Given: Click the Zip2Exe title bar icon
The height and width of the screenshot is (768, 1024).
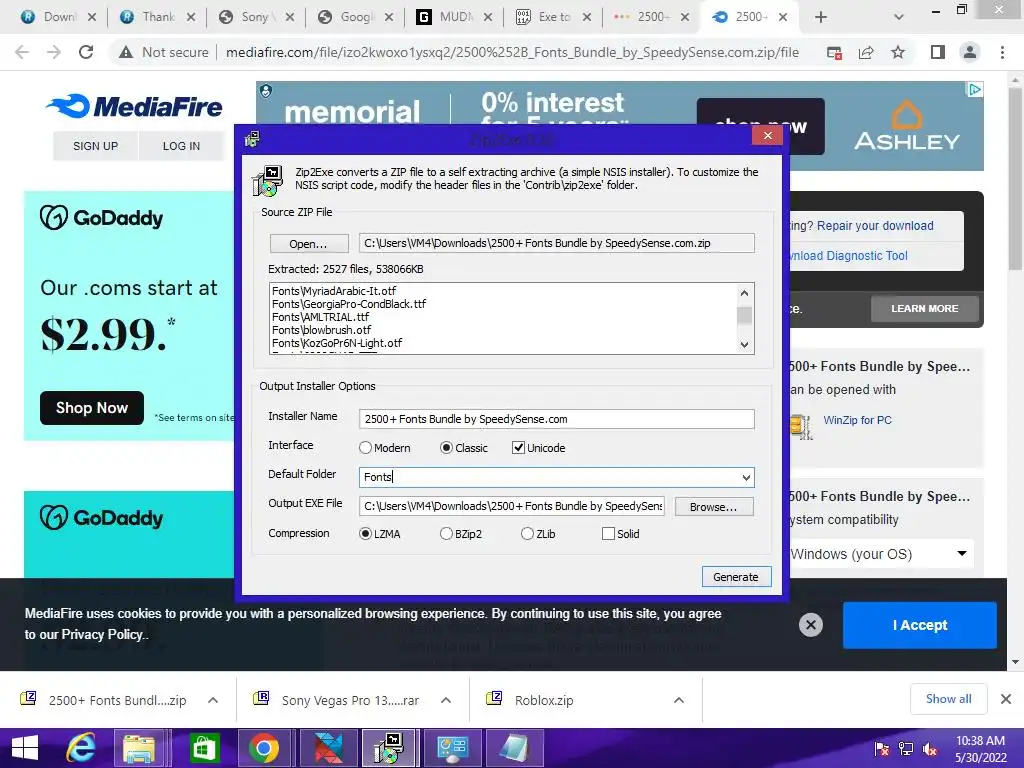Looking at the screenshot, I should tap(252, 138).
